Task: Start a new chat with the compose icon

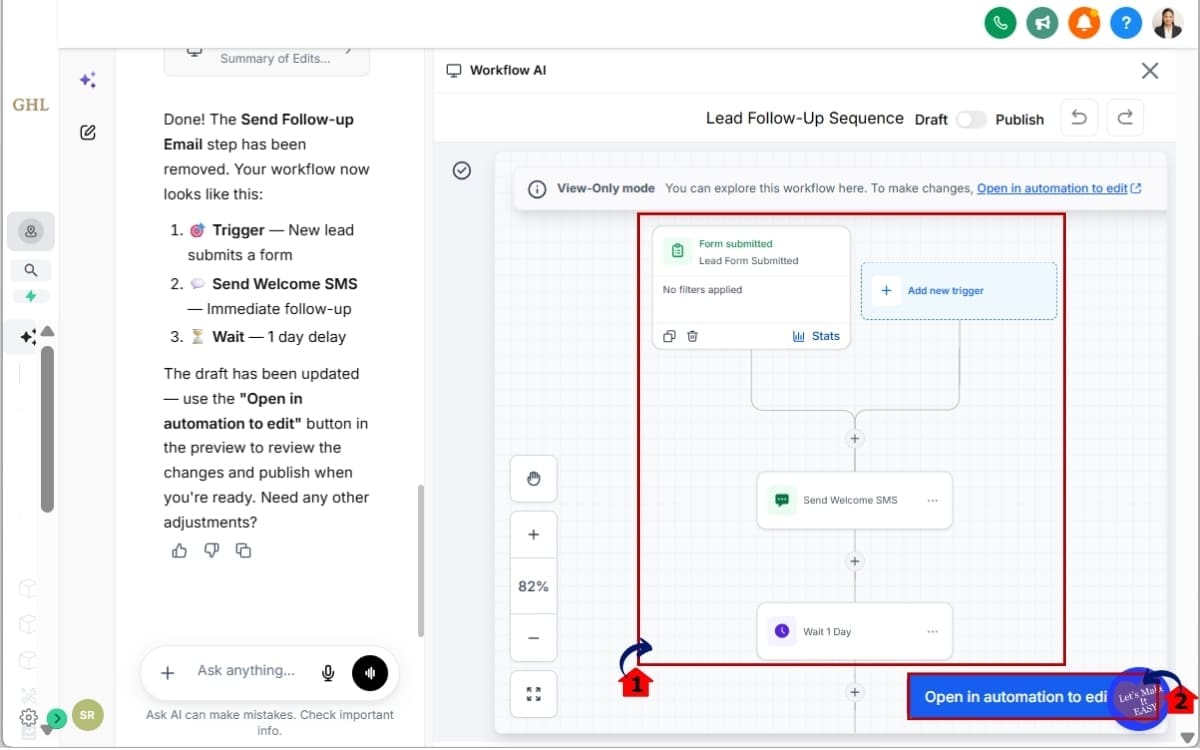Action: click(x=88, y=132)
